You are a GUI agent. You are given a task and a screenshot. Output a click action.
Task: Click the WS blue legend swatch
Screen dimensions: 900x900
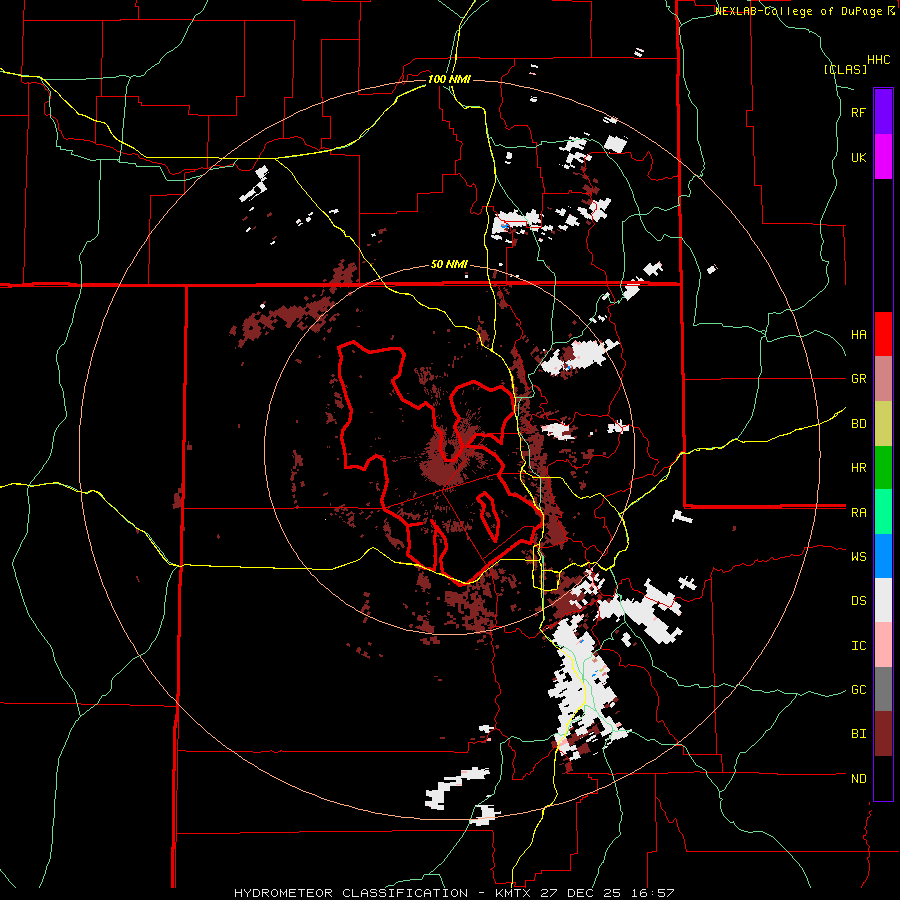click(x=883, y=556)
